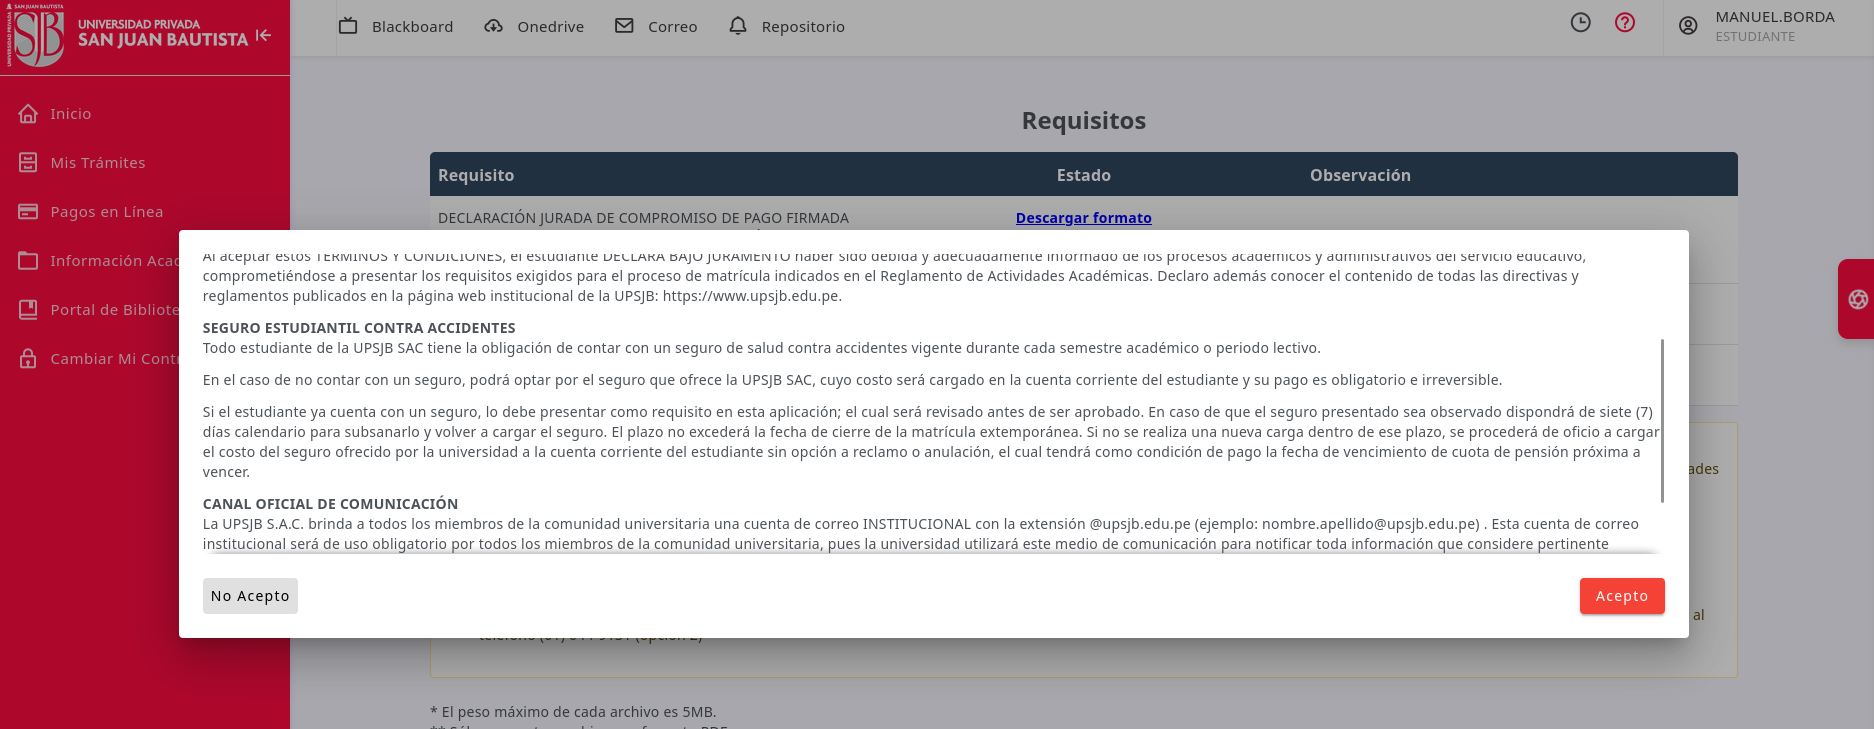This screenshot has width=1874, height=729.
Task: Click the Repositorio bell icon
Action: click(738, 26)
